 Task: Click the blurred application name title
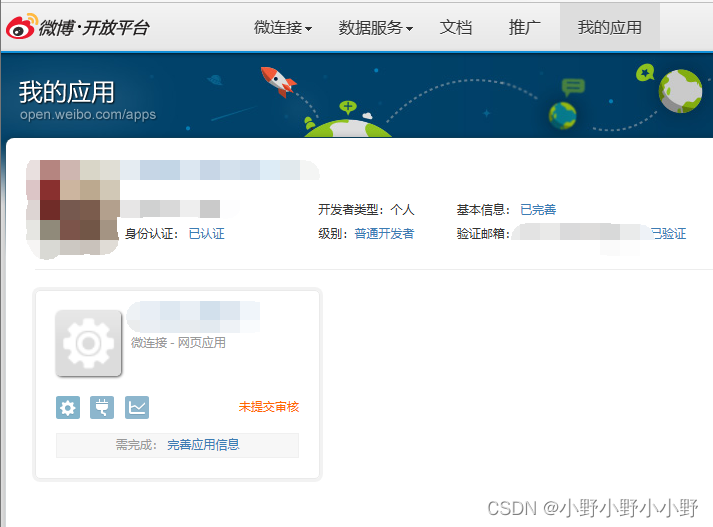tap(194, 316)
